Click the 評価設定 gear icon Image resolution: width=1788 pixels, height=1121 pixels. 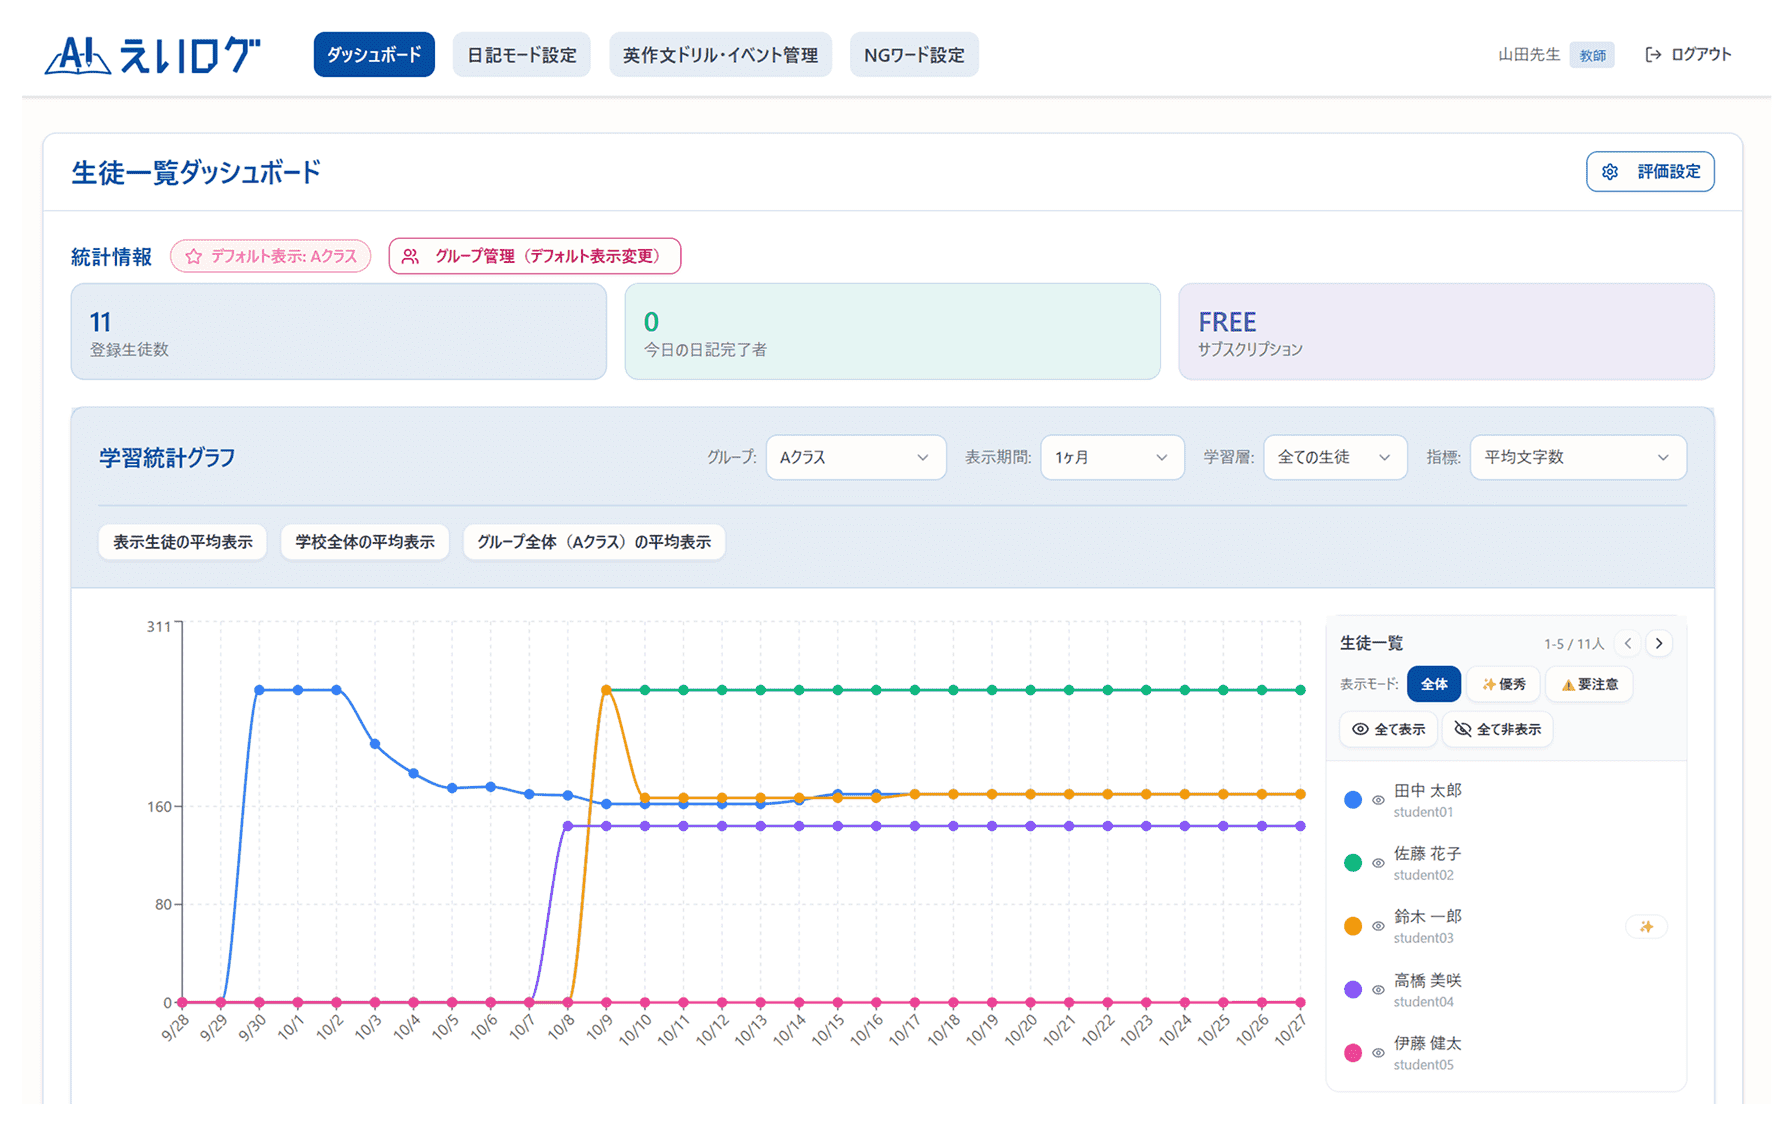pyautogui.click(x=1609, y=172)
